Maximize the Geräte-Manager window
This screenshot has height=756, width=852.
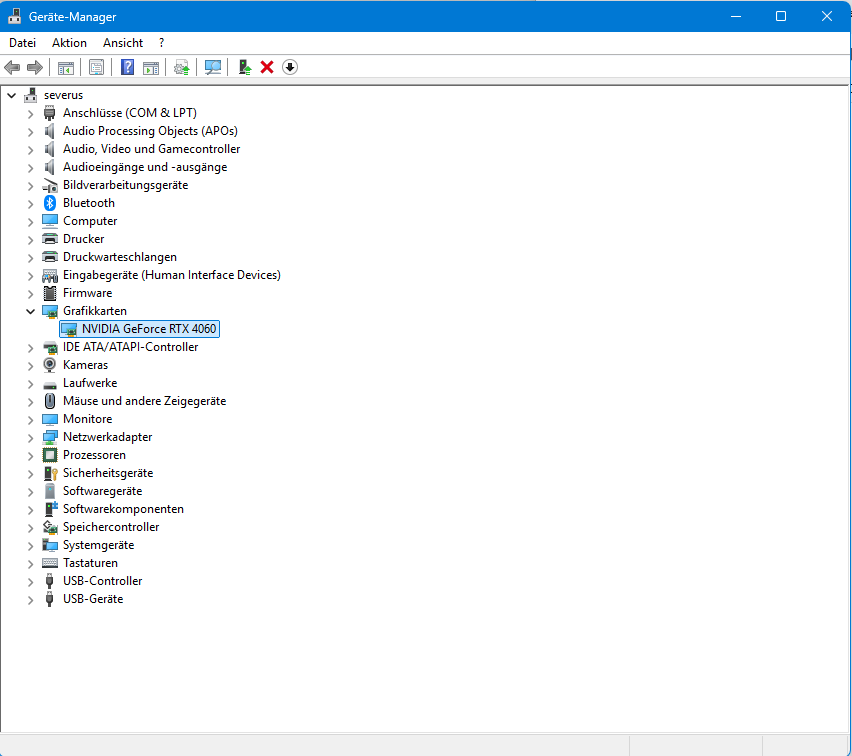(781, 16)
